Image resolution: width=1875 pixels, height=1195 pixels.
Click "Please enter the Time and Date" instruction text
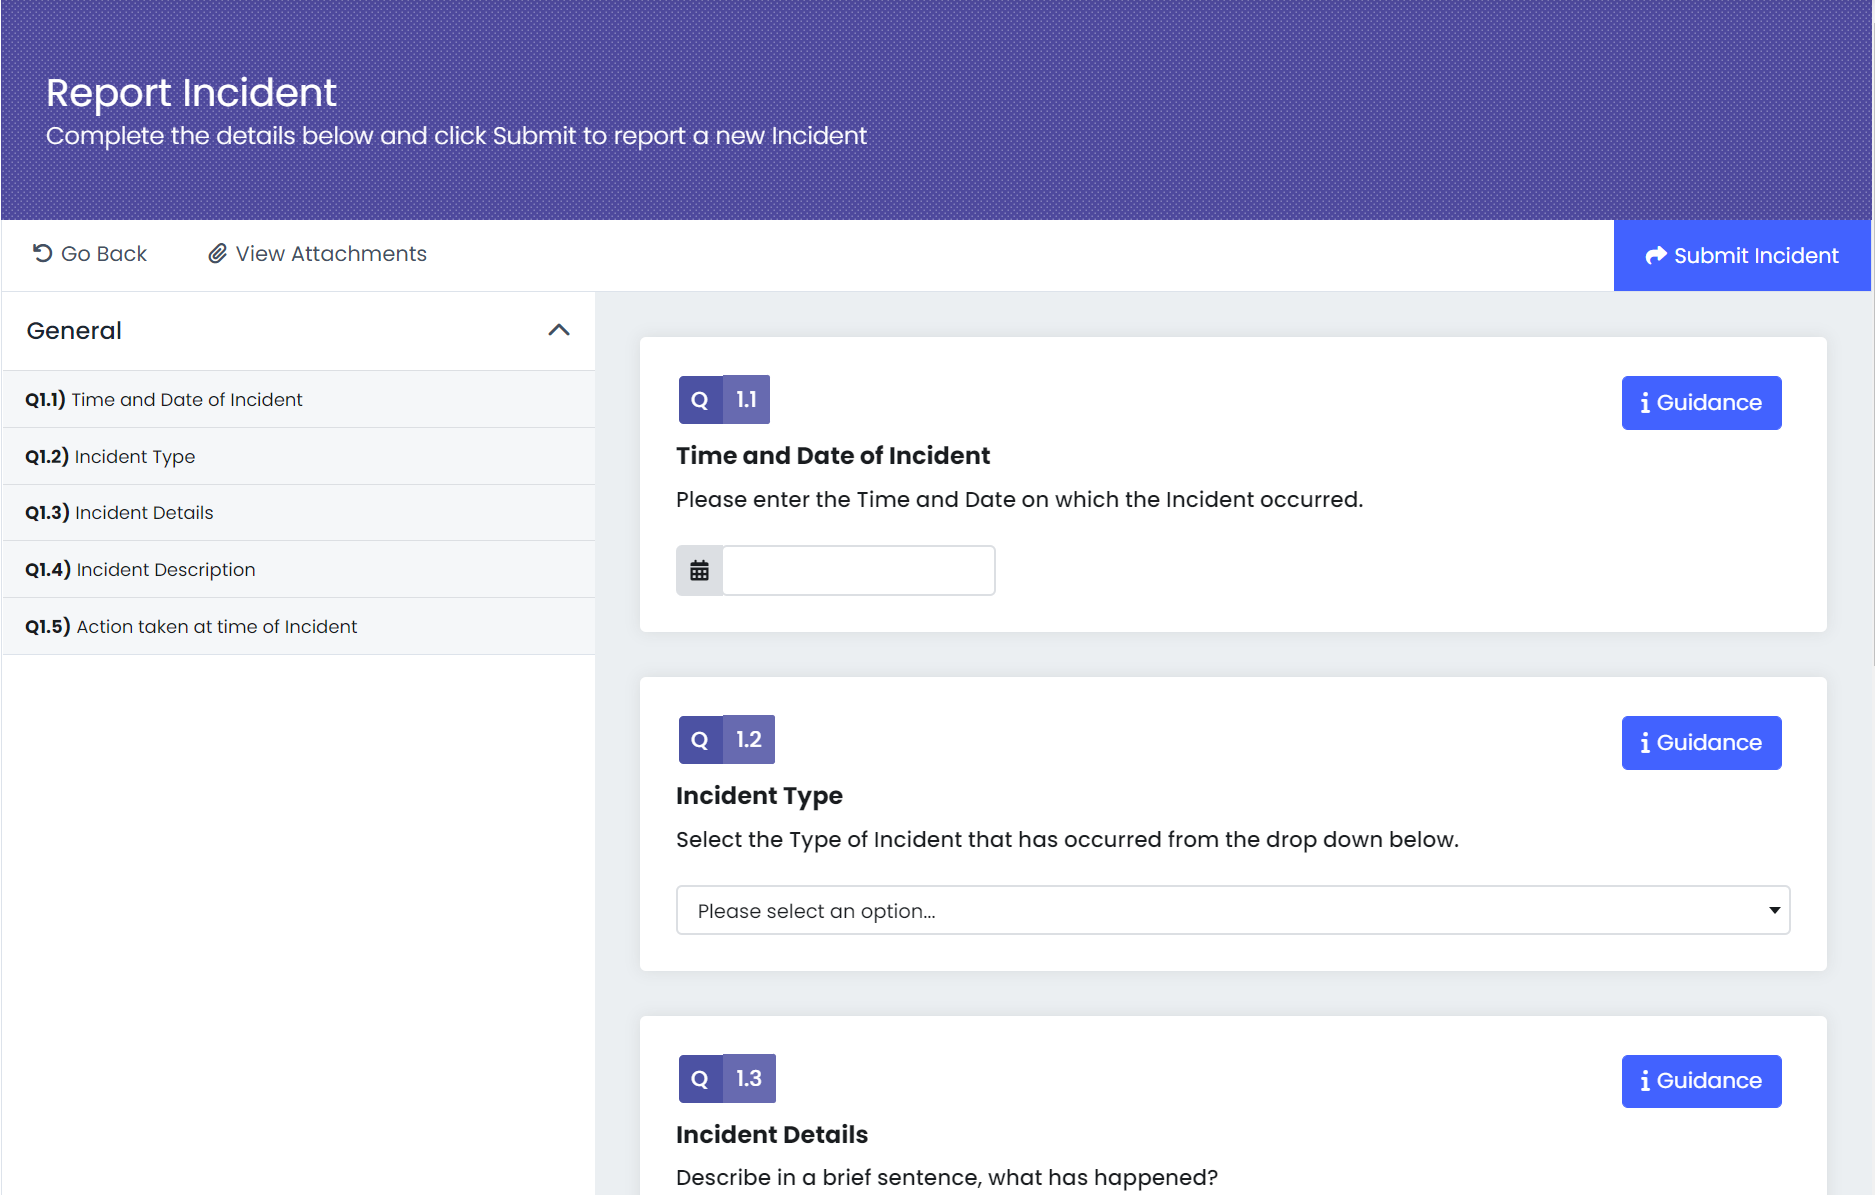click(x=1019, y=500)
